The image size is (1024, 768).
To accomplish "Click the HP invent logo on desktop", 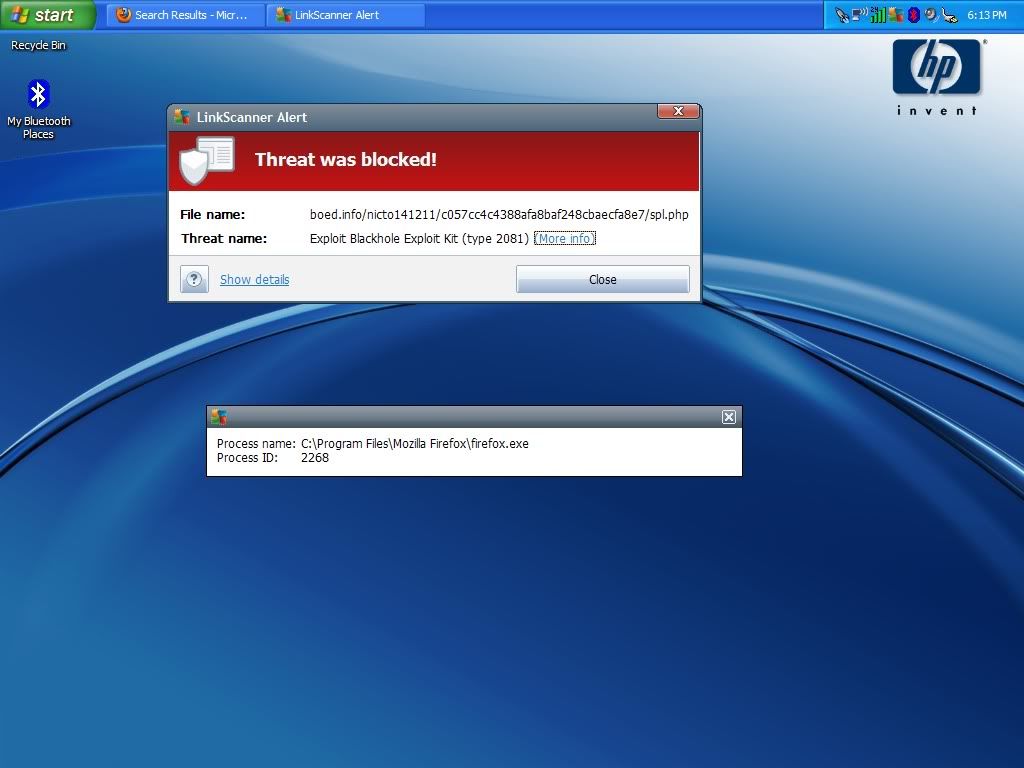I will [x=937, y=77].
